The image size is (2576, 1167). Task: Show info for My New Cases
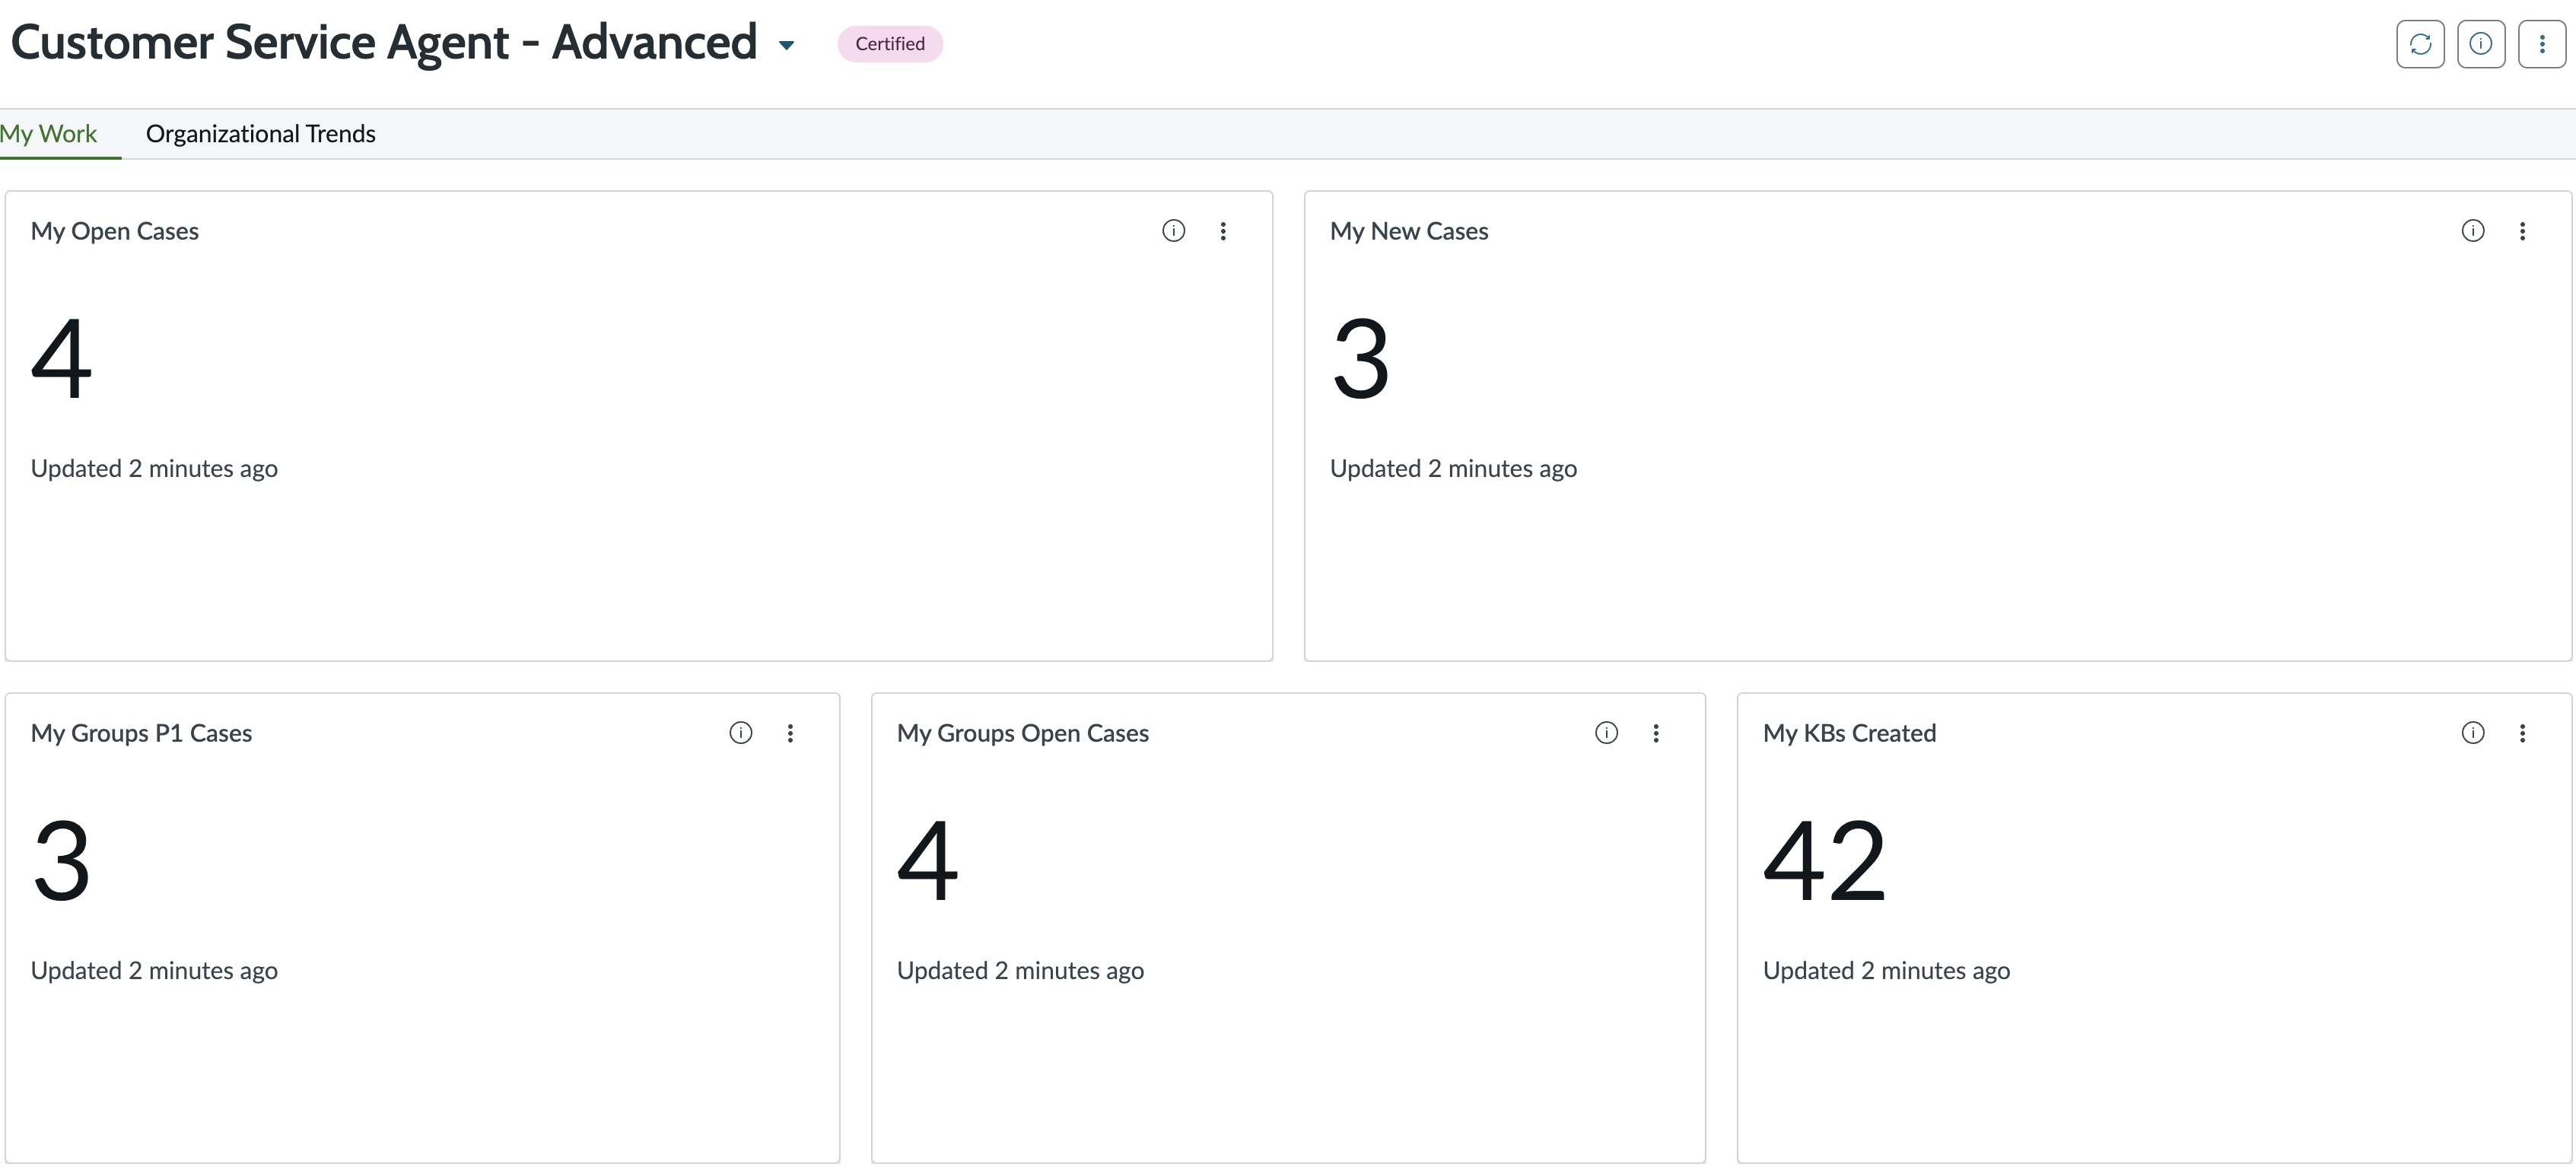pyautogui.click(x=2472, y=231)
